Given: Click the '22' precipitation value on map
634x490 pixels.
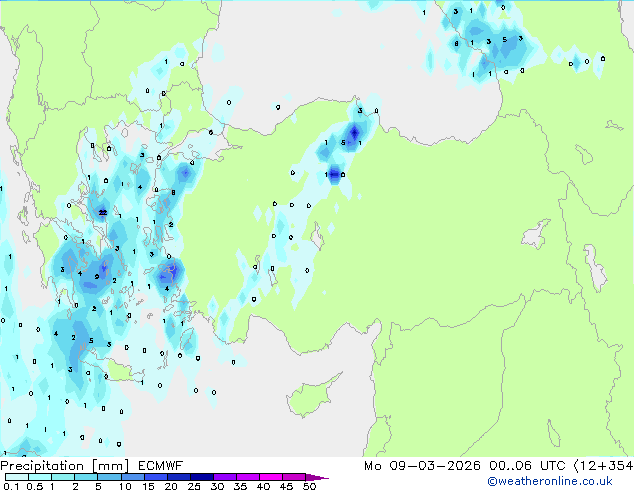Looking at the screenshot, I should click(x=103, y=212).
